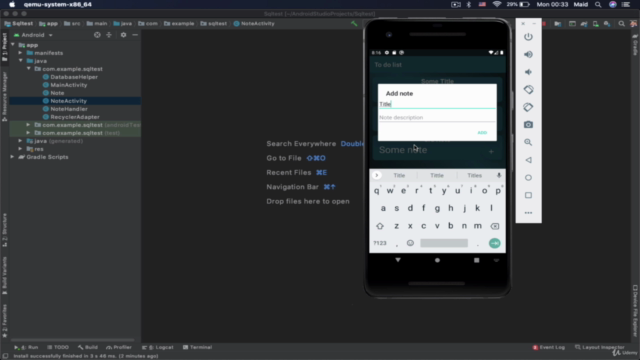Tap the keyboard backspace key

point(495,226)
